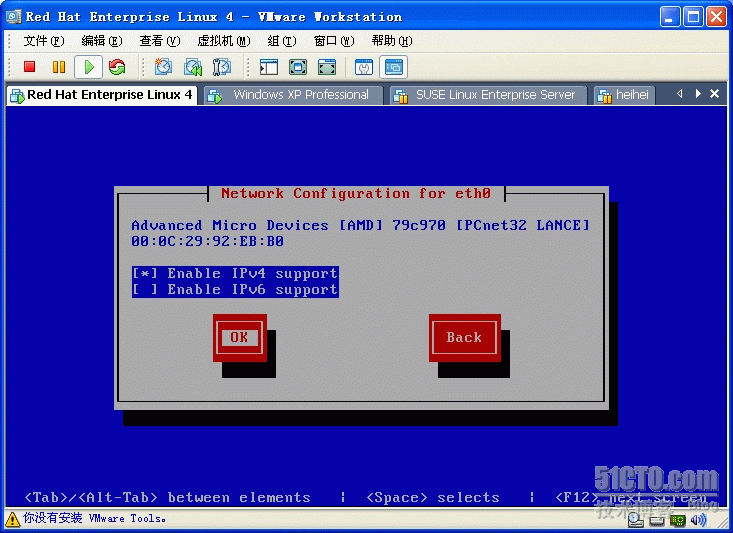This screenshot has height=533, width=733.
Task: Open the 组(T) menu
Action: [282, 41]
